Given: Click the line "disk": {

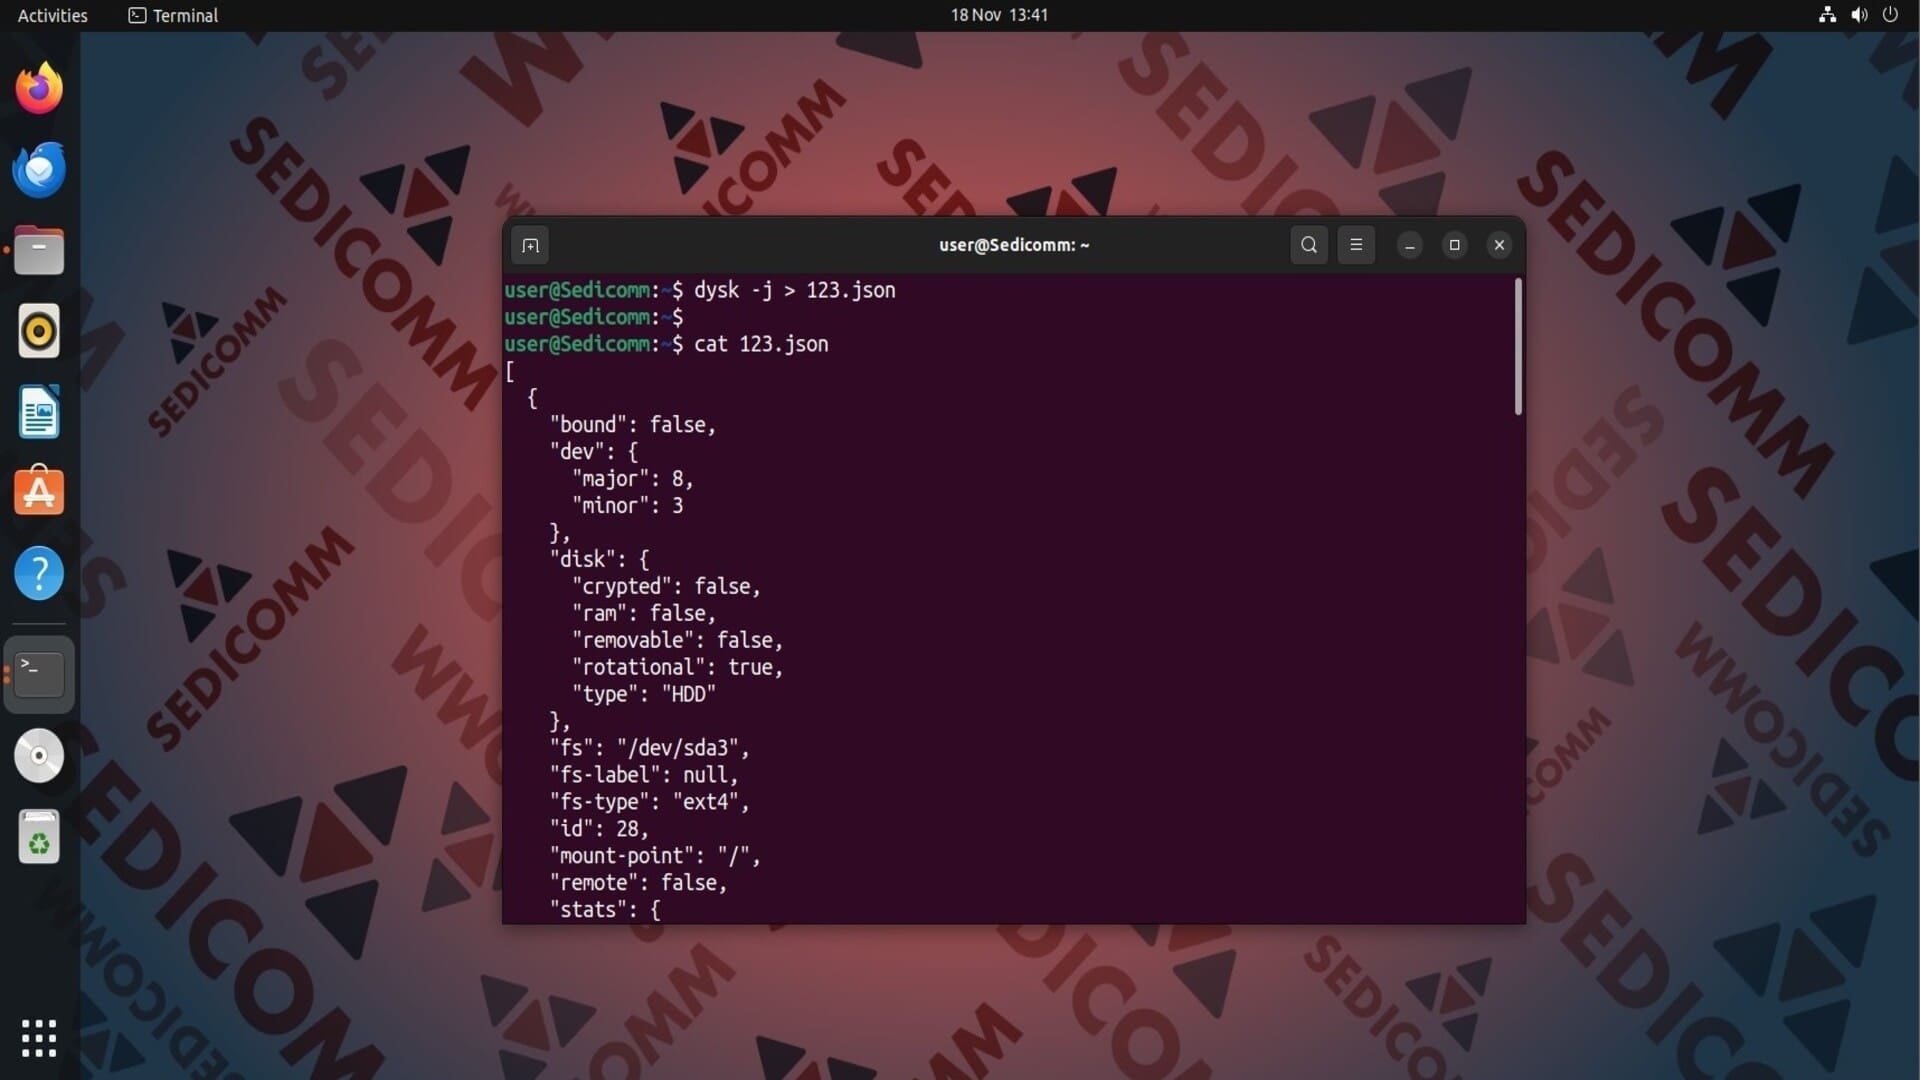Looking at the screenshot, I should click(599, 560).
